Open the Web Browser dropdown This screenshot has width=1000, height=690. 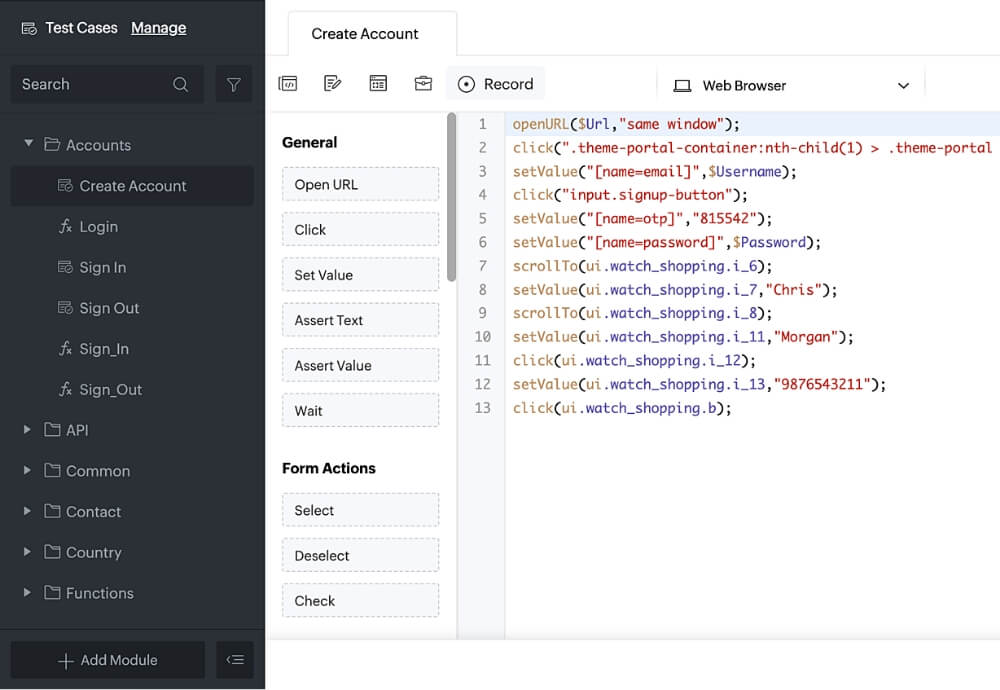791,86
